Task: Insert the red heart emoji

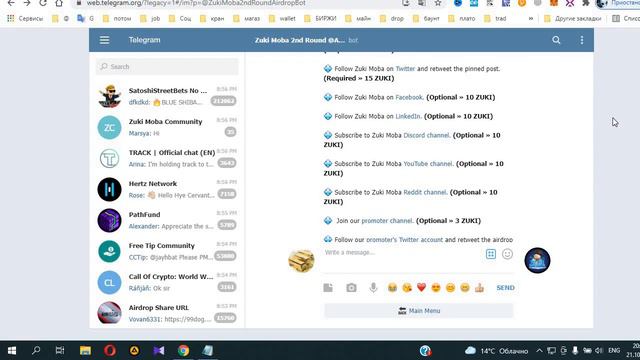Action: coord(421,288)
